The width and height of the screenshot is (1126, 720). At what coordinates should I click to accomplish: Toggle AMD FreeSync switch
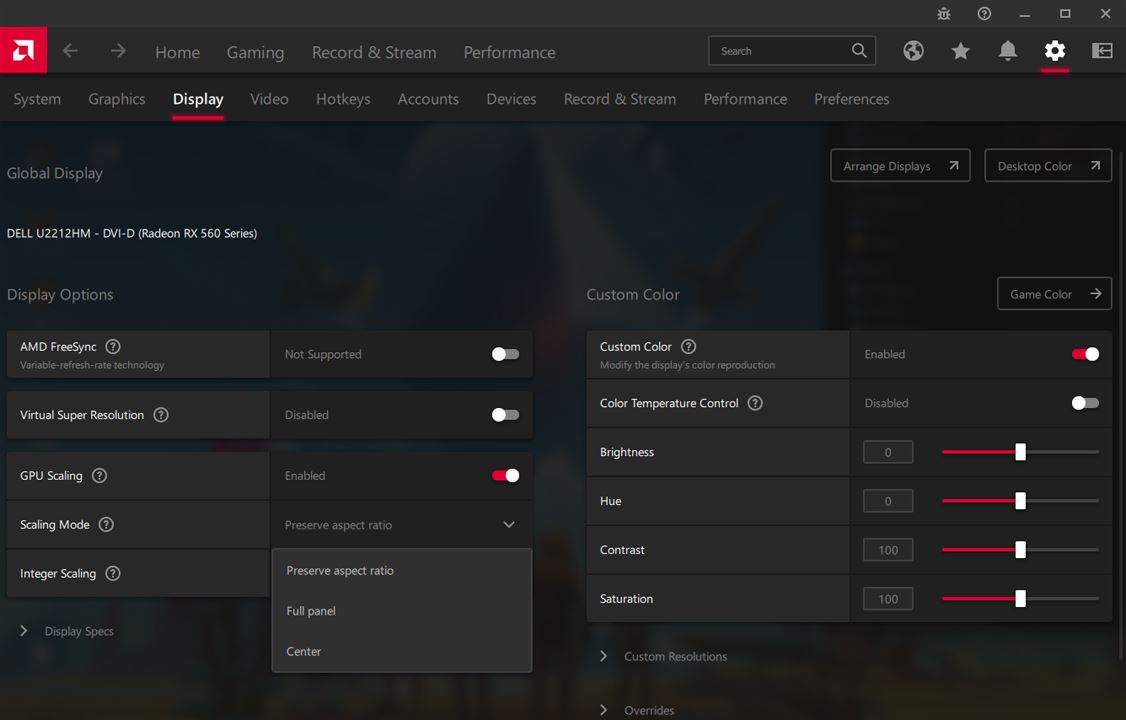pyautogui.click(x=506, y=354)
